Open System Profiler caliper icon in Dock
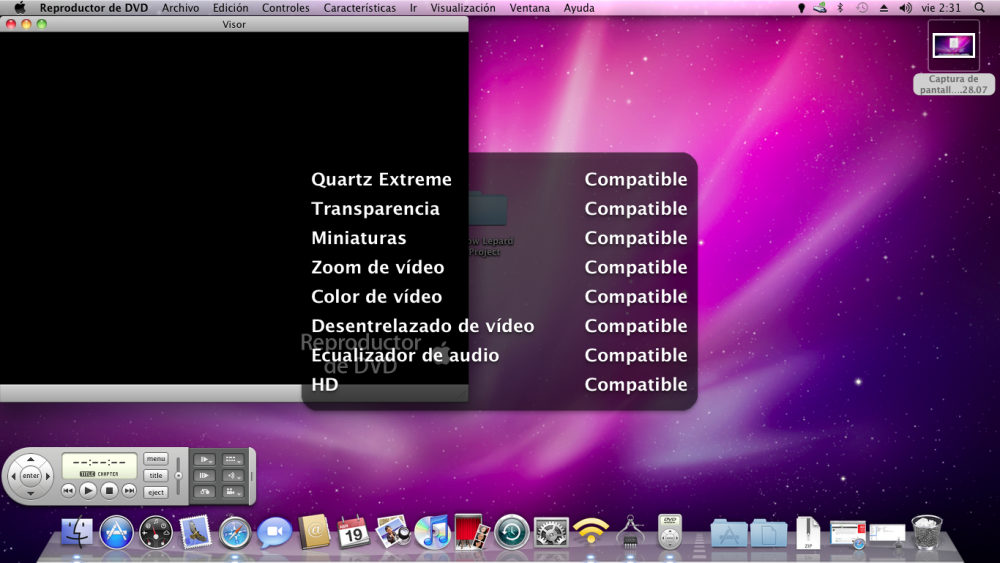1000x563 pixels. coord(630,532)
